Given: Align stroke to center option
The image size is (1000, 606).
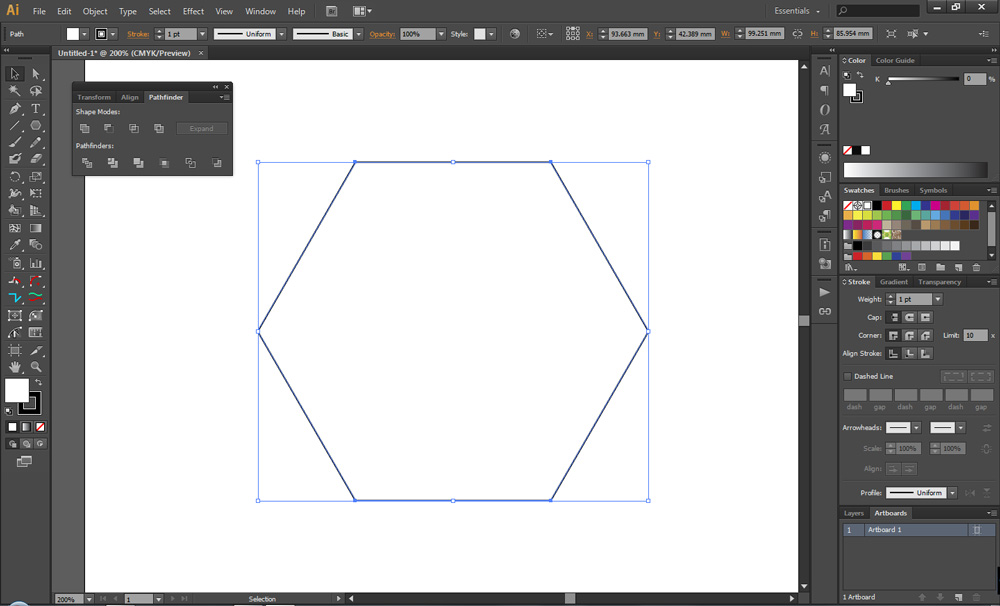Looking at the screenshot, I should 893,353.
